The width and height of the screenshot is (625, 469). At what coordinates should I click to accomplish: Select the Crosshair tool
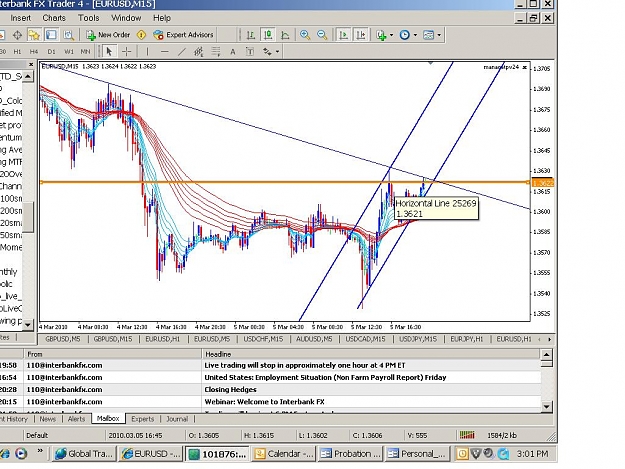coord(126,51)
